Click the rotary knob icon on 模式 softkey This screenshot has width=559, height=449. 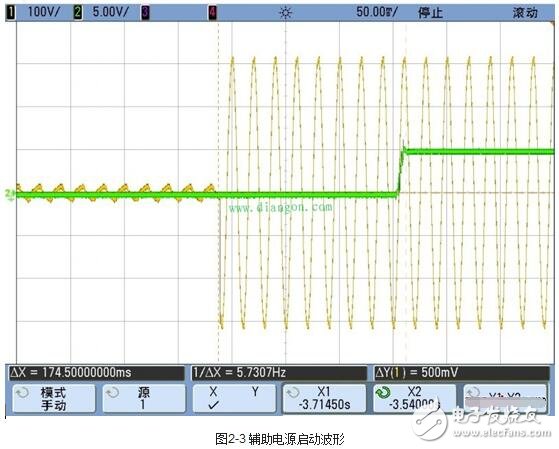click(23, 393)
